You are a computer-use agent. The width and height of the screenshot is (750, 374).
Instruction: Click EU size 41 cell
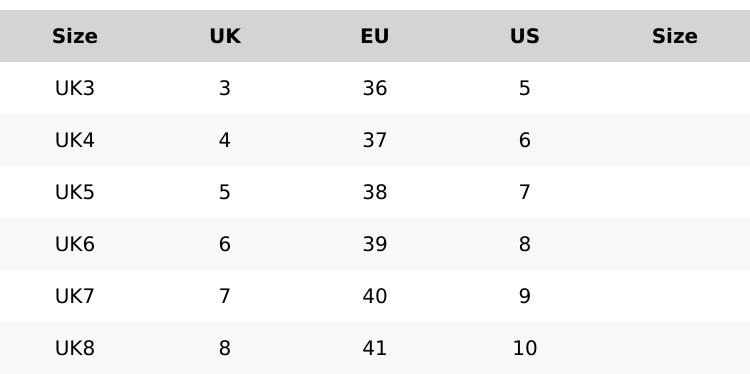pos(375,348)
